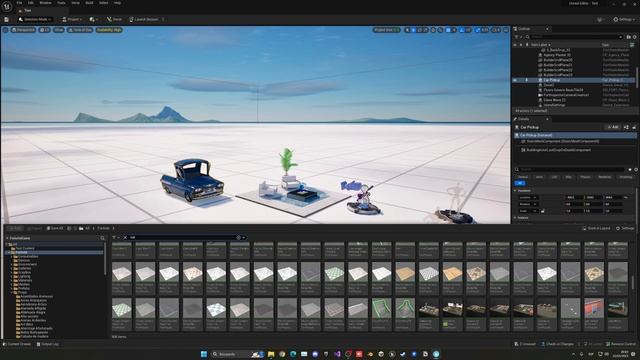Open the Selection Mode dropdown
This screenshot has width=640, height=360.
coord(35,19)
